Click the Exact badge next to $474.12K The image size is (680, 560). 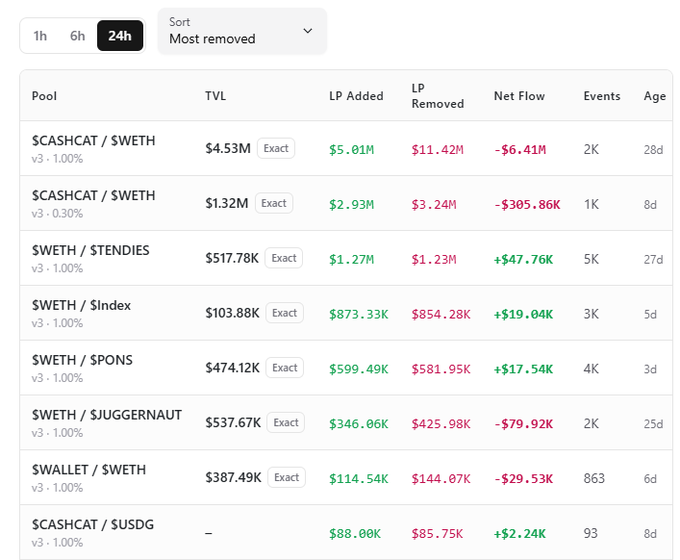(284, 368)
